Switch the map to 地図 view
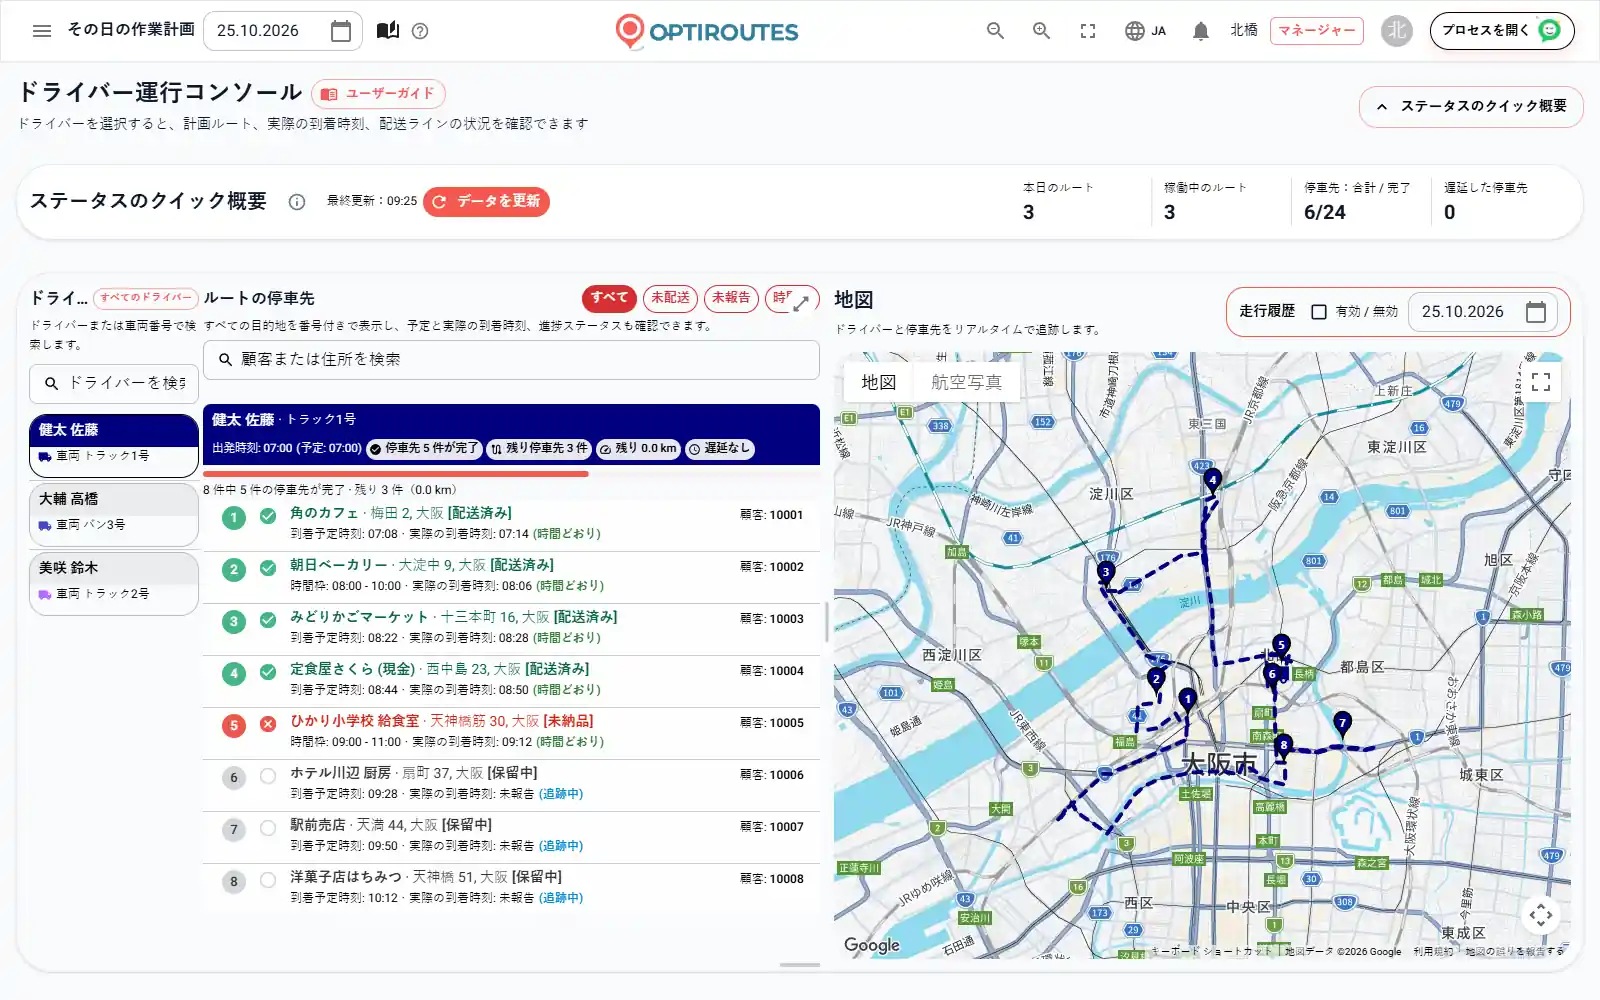The height and width of the screenshot is (1000, 1600). (879, 382)
